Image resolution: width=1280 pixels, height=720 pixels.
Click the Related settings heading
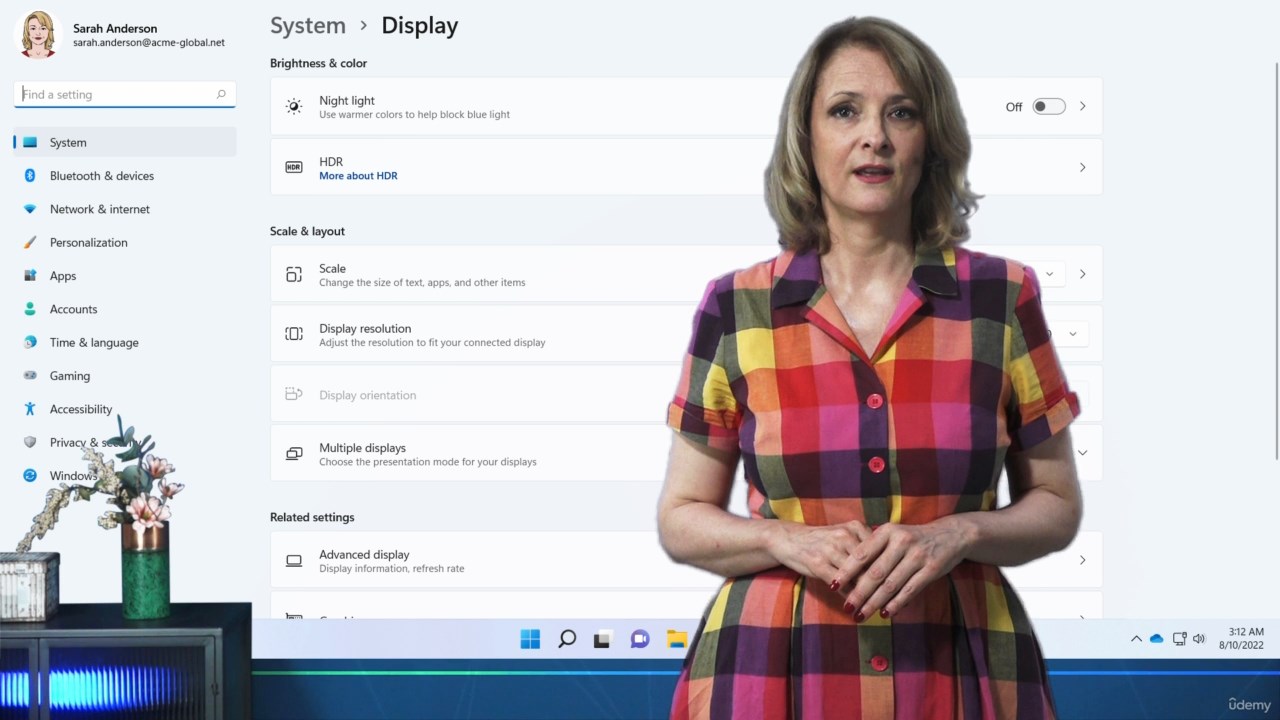(312, 517)
